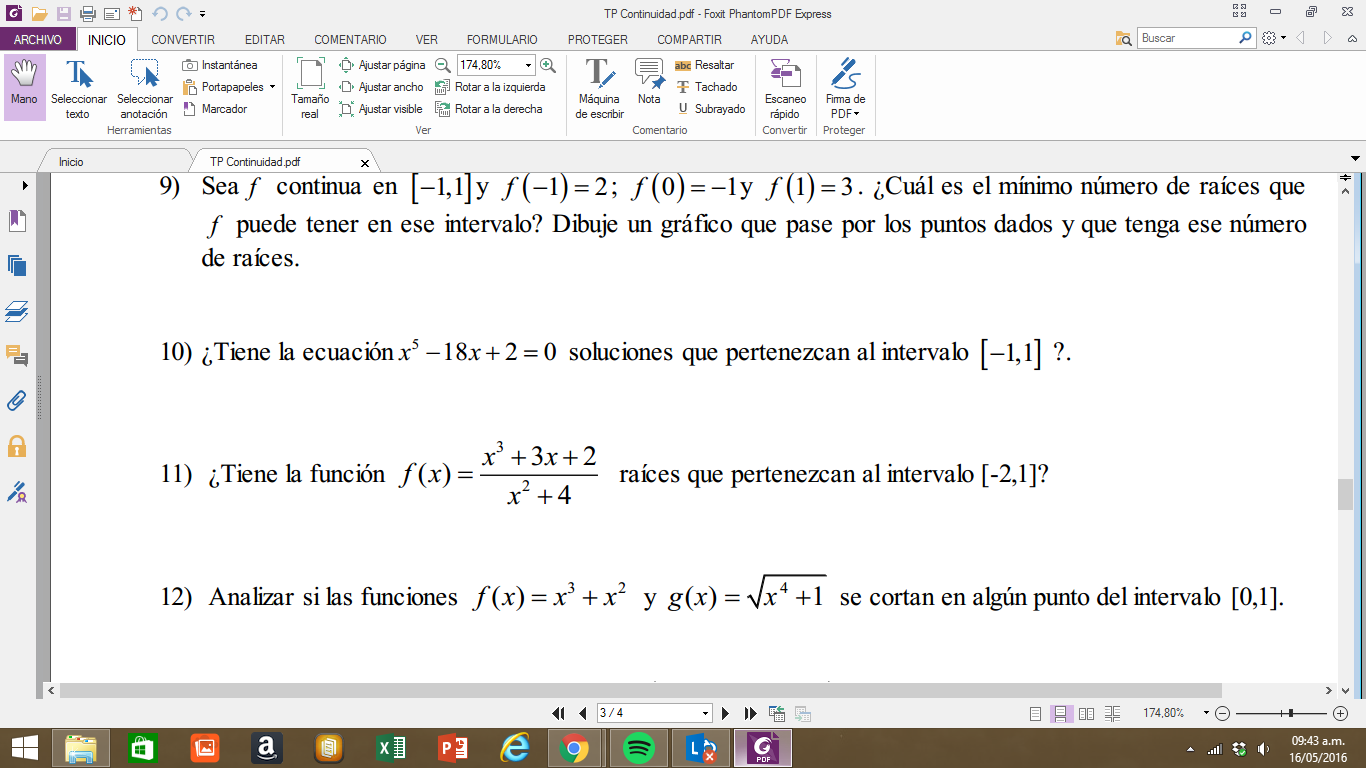Toggle Resaltar highlight tool

coord(705,65)
